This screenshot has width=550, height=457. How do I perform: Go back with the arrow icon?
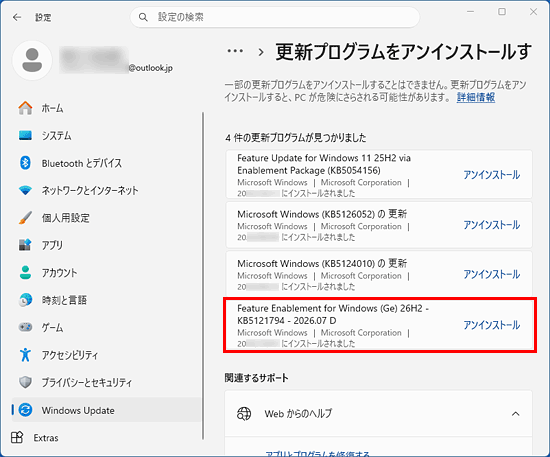[x=17, y=17]
